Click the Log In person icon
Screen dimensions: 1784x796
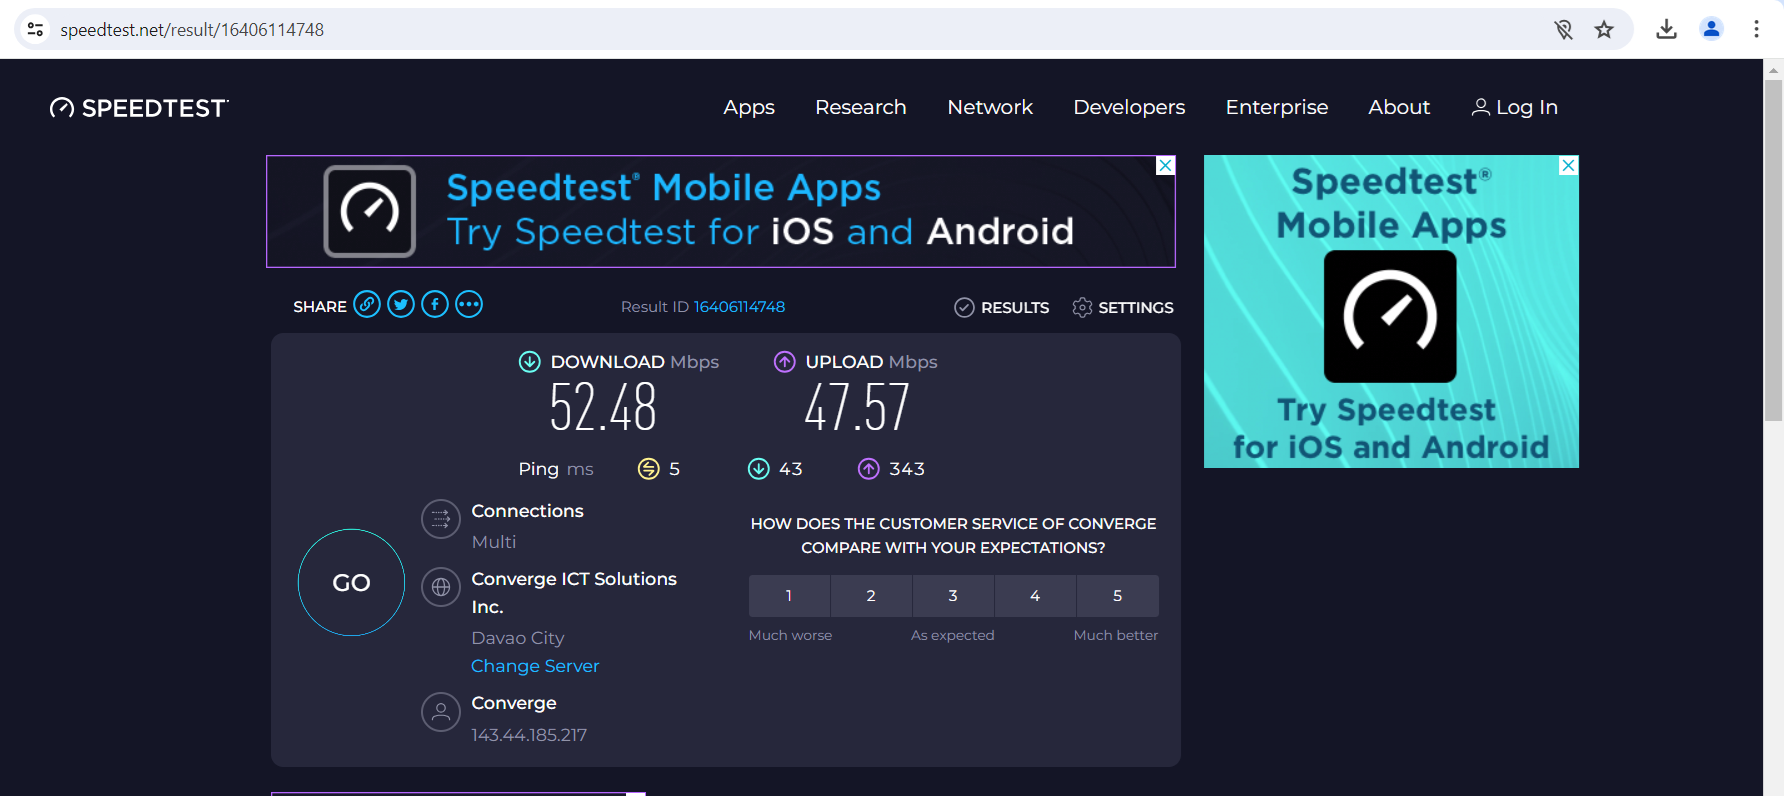tap(1481, 107)
